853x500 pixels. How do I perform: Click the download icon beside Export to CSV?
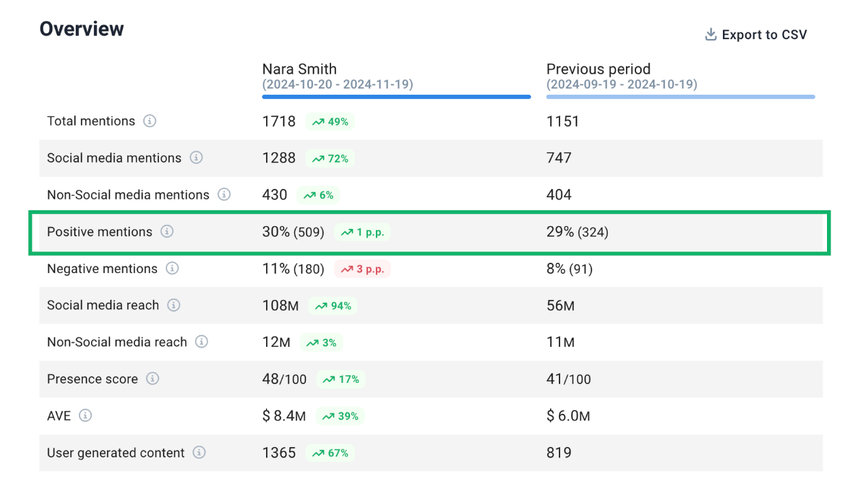coord(710,35)
